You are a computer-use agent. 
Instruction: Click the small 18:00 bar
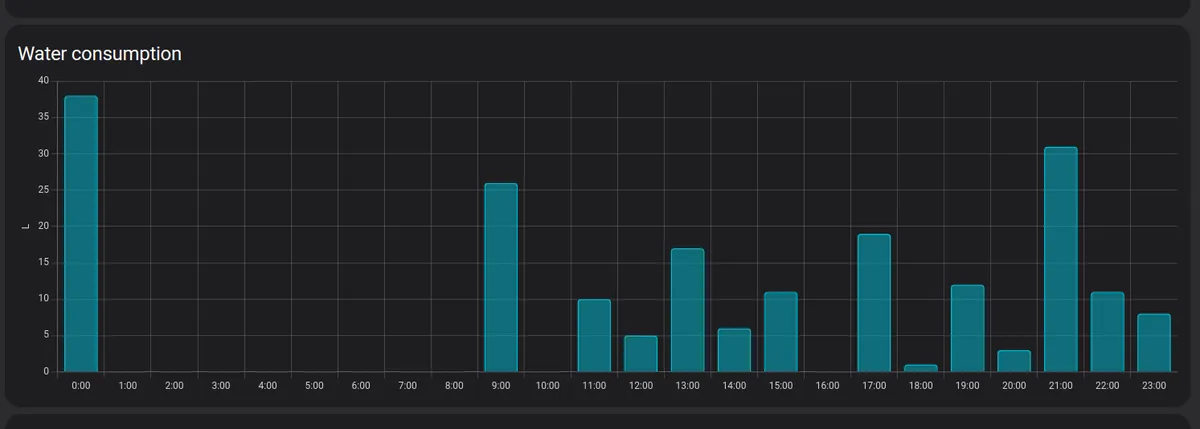tap(921, 368)
